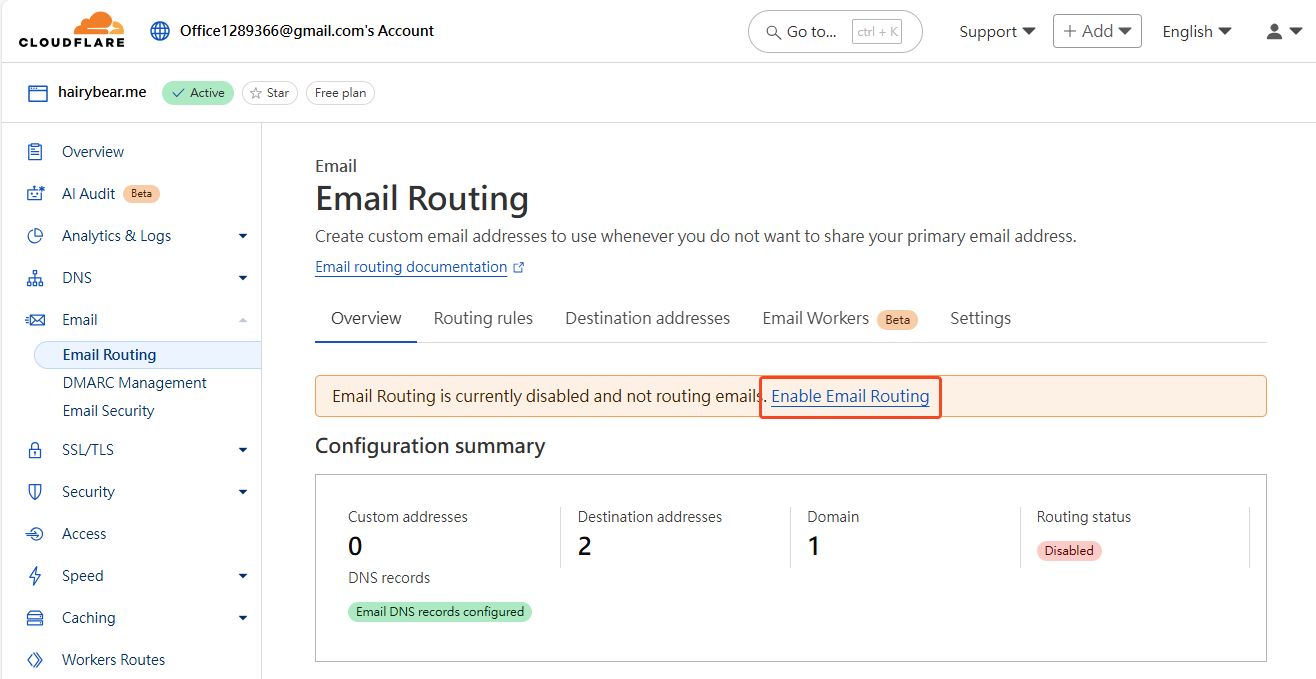The height and width of the screenshot is (679, 1316).
Task: Click the SSL/TLS padlock icon
Action: coord(35,450)
